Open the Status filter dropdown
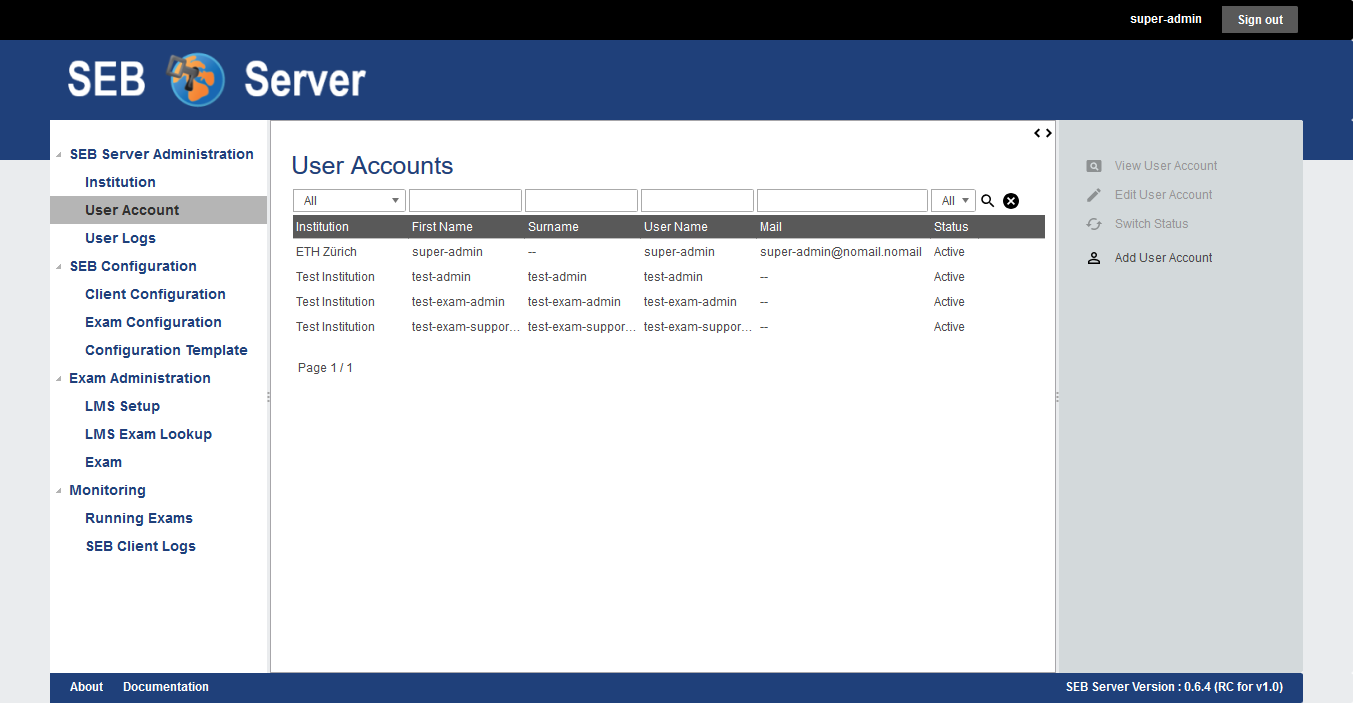Screen dimensions: 1353x703 [953, 201]
